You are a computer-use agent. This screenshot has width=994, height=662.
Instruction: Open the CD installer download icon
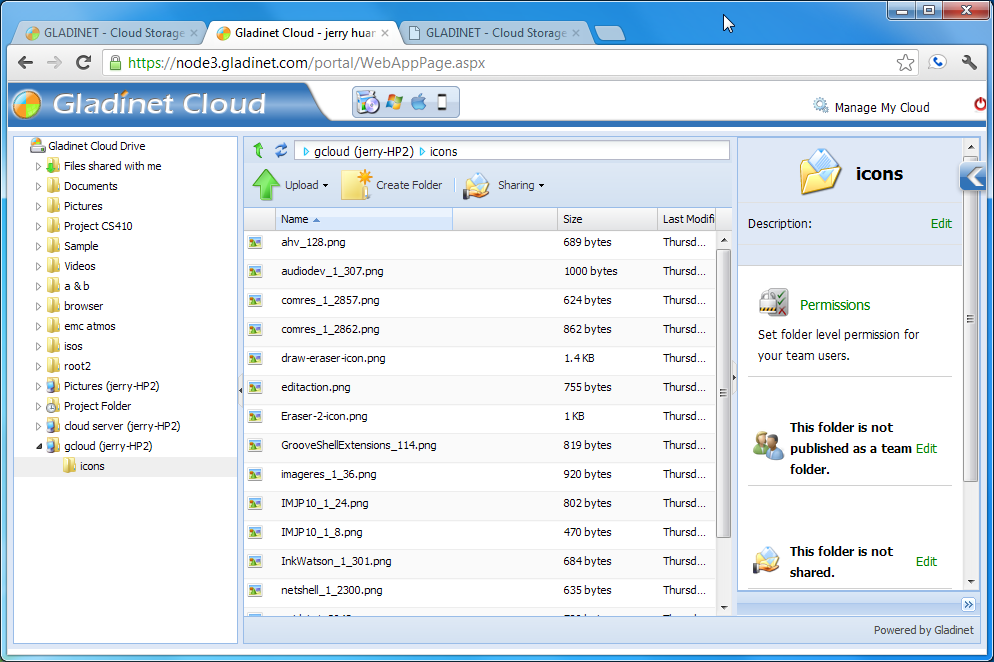[x=368, y=102]
